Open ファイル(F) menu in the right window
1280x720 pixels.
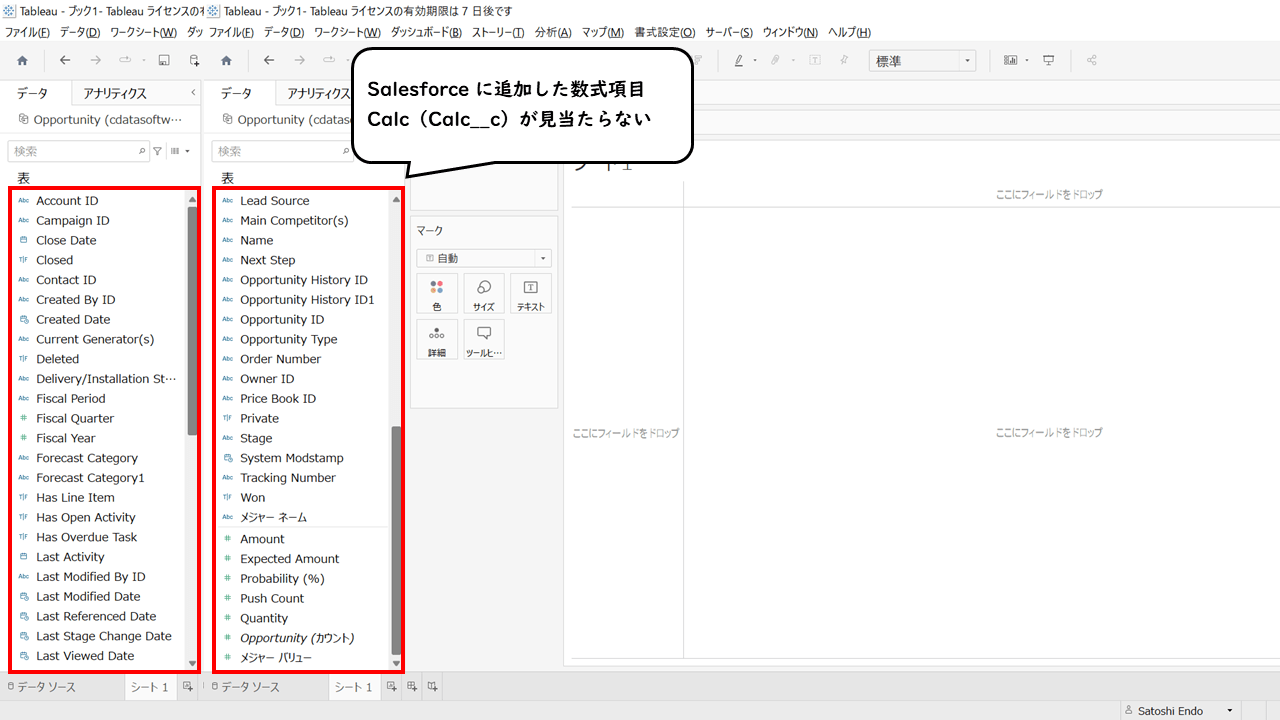pyautogui.click(x=231, y=33)
